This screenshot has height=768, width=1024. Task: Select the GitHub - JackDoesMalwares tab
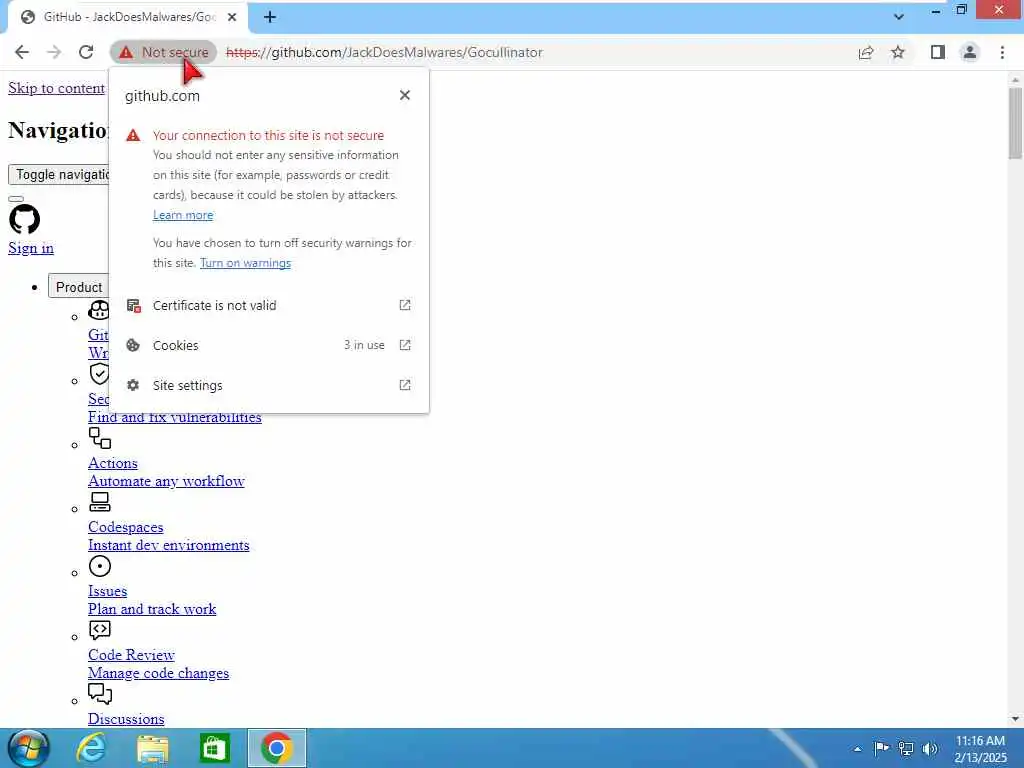click(x=127, y=17)
